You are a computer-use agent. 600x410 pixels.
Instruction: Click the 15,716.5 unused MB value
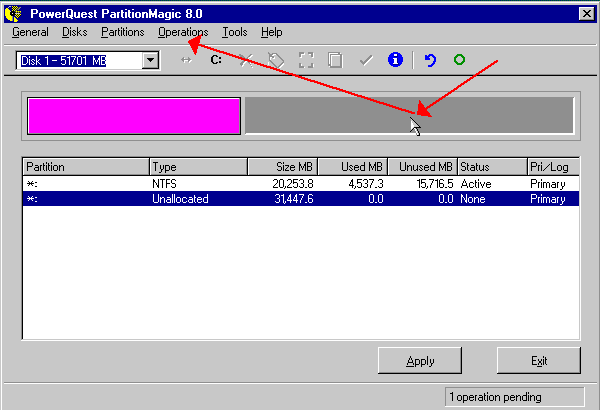(x=435, y=184)
